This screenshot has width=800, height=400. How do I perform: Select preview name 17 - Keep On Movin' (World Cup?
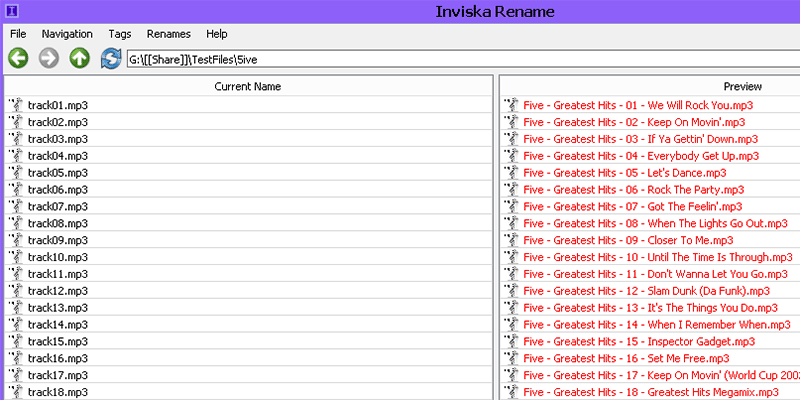(661, 374)
